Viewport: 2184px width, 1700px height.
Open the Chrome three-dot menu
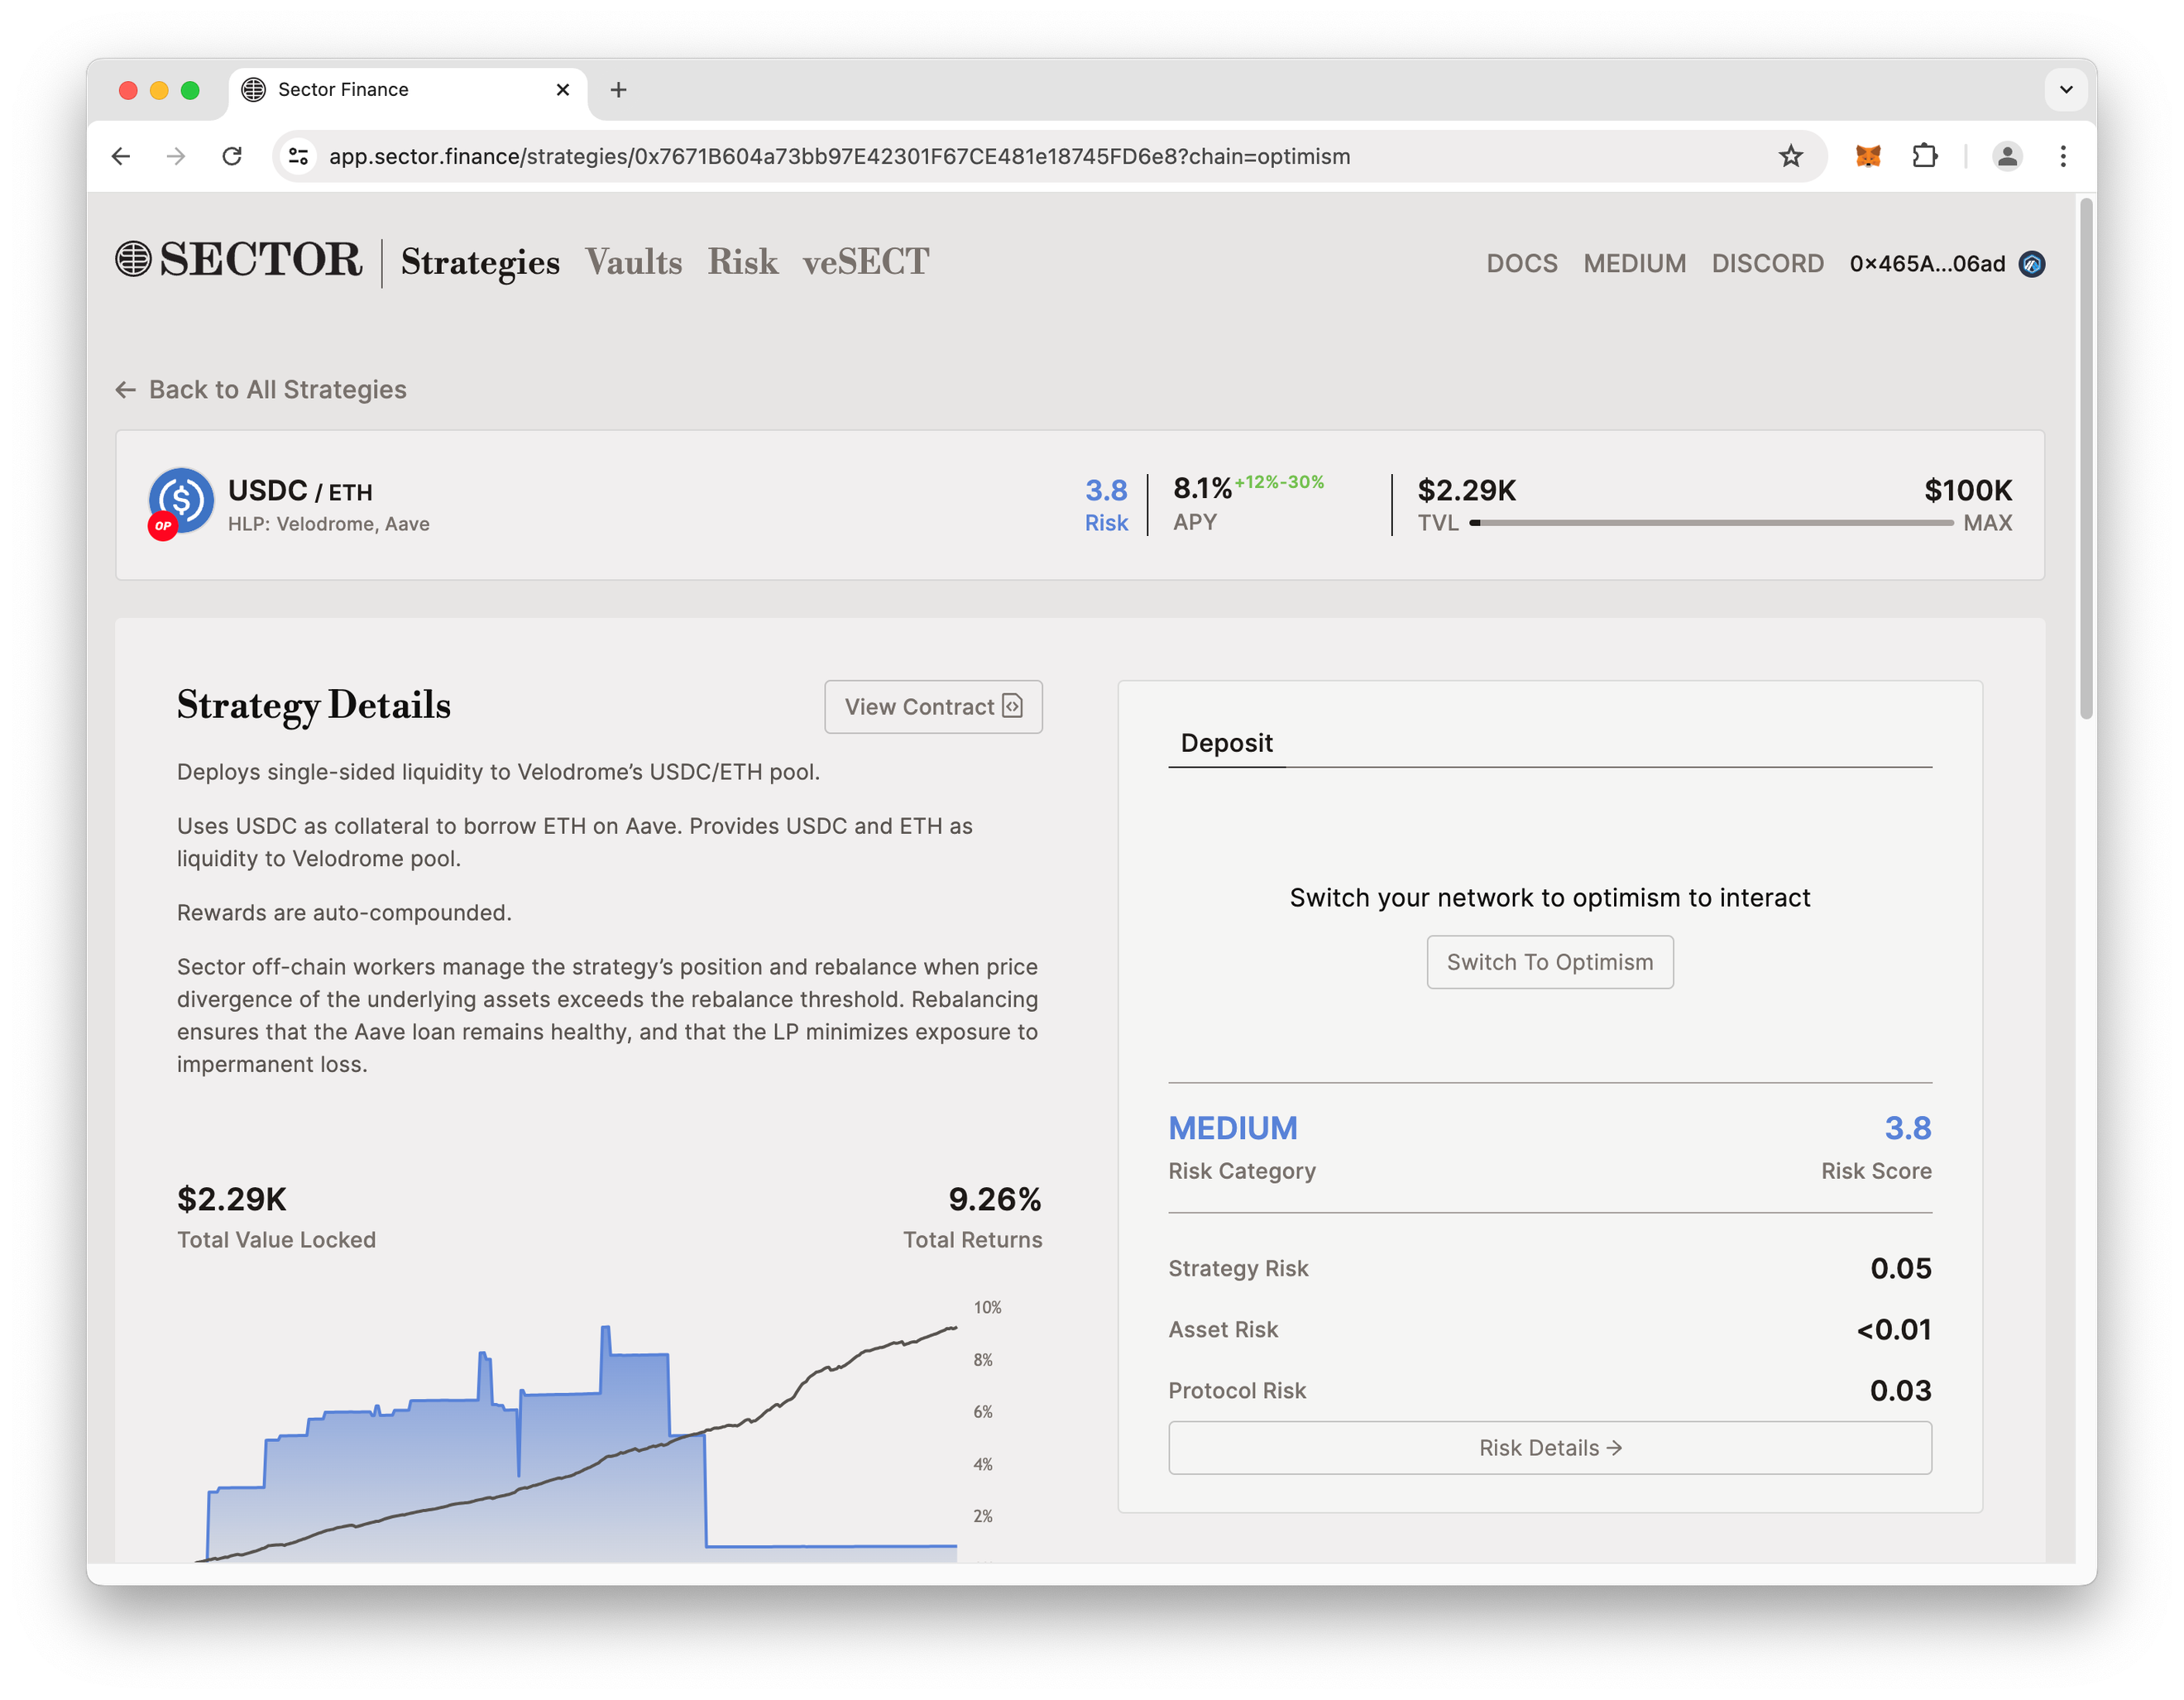click(x=2063, y=156)
